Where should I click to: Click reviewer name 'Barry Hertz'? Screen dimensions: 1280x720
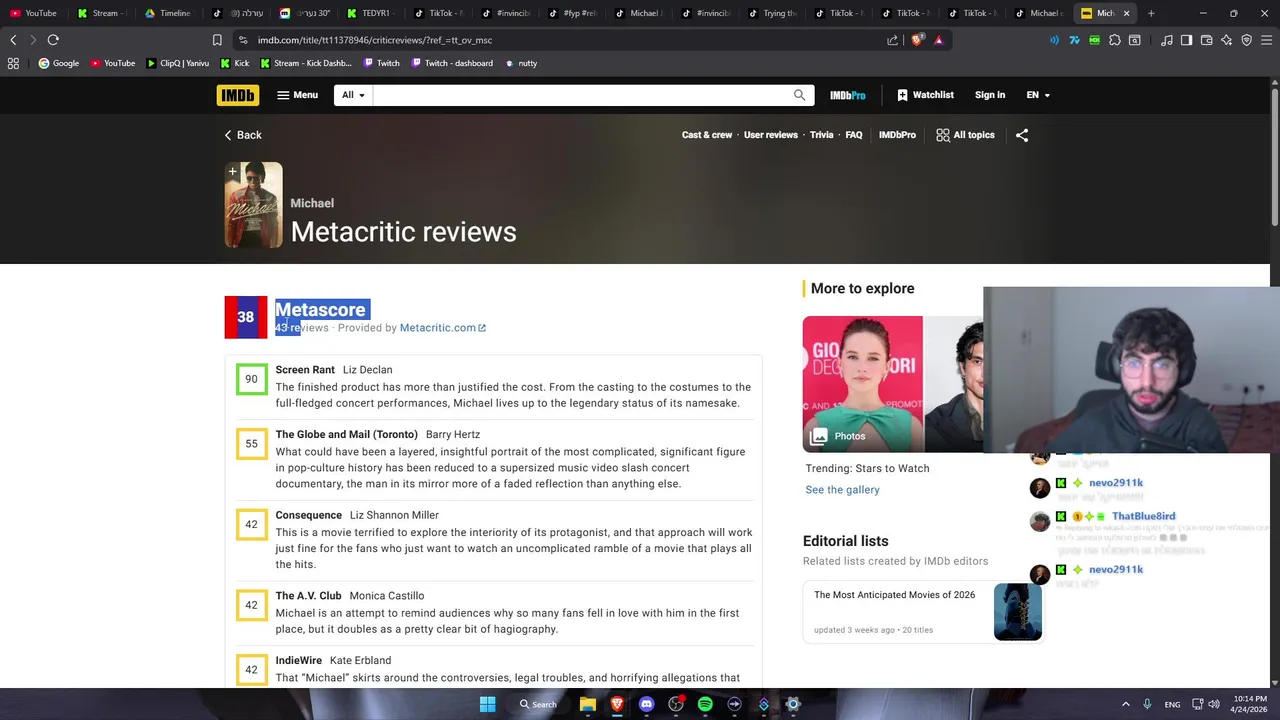[453, 435]
